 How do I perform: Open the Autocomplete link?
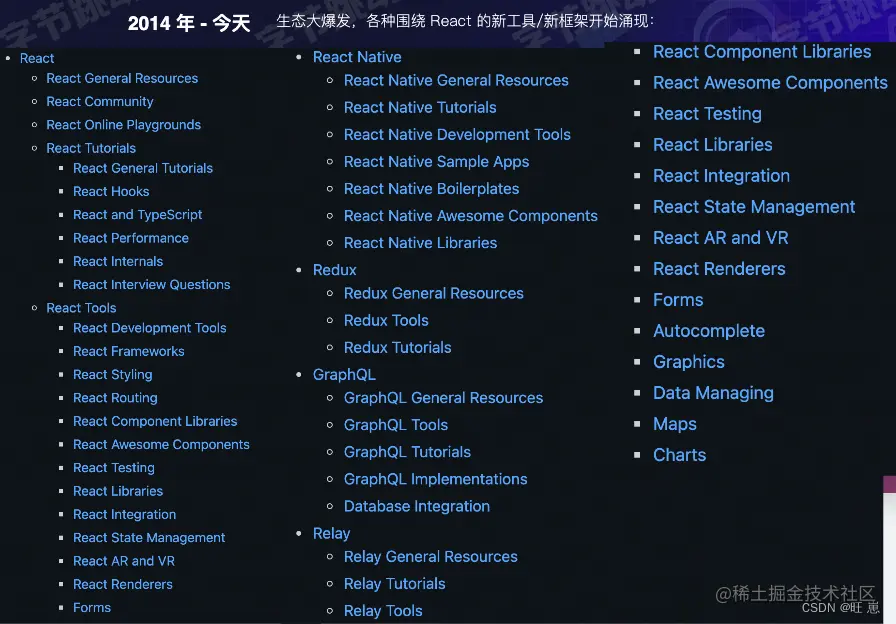pos(709,331)
